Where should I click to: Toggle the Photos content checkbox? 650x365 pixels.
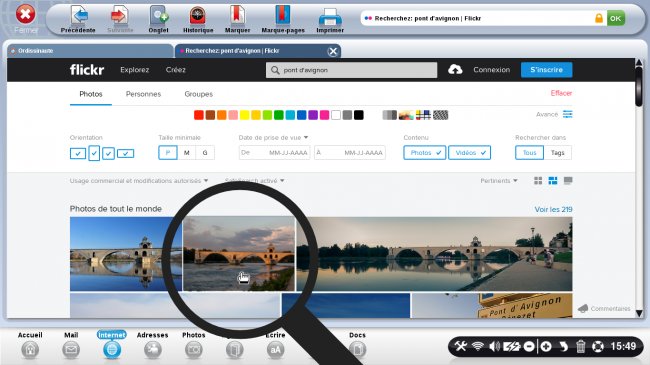click(x=424, y=153)
